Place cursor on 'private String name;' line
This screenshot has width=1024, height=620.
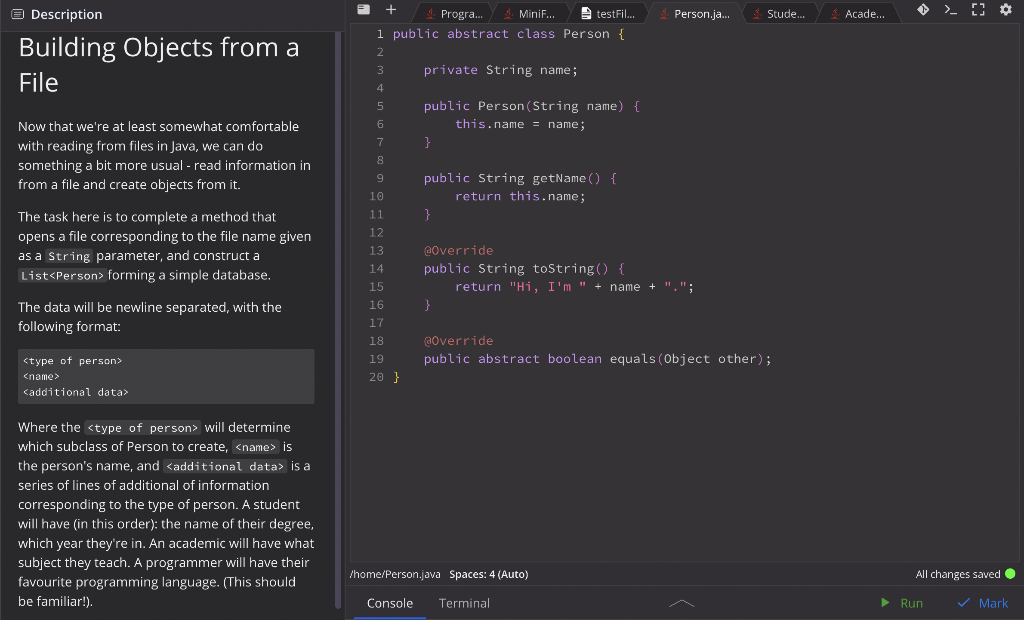tap(500, 70)
